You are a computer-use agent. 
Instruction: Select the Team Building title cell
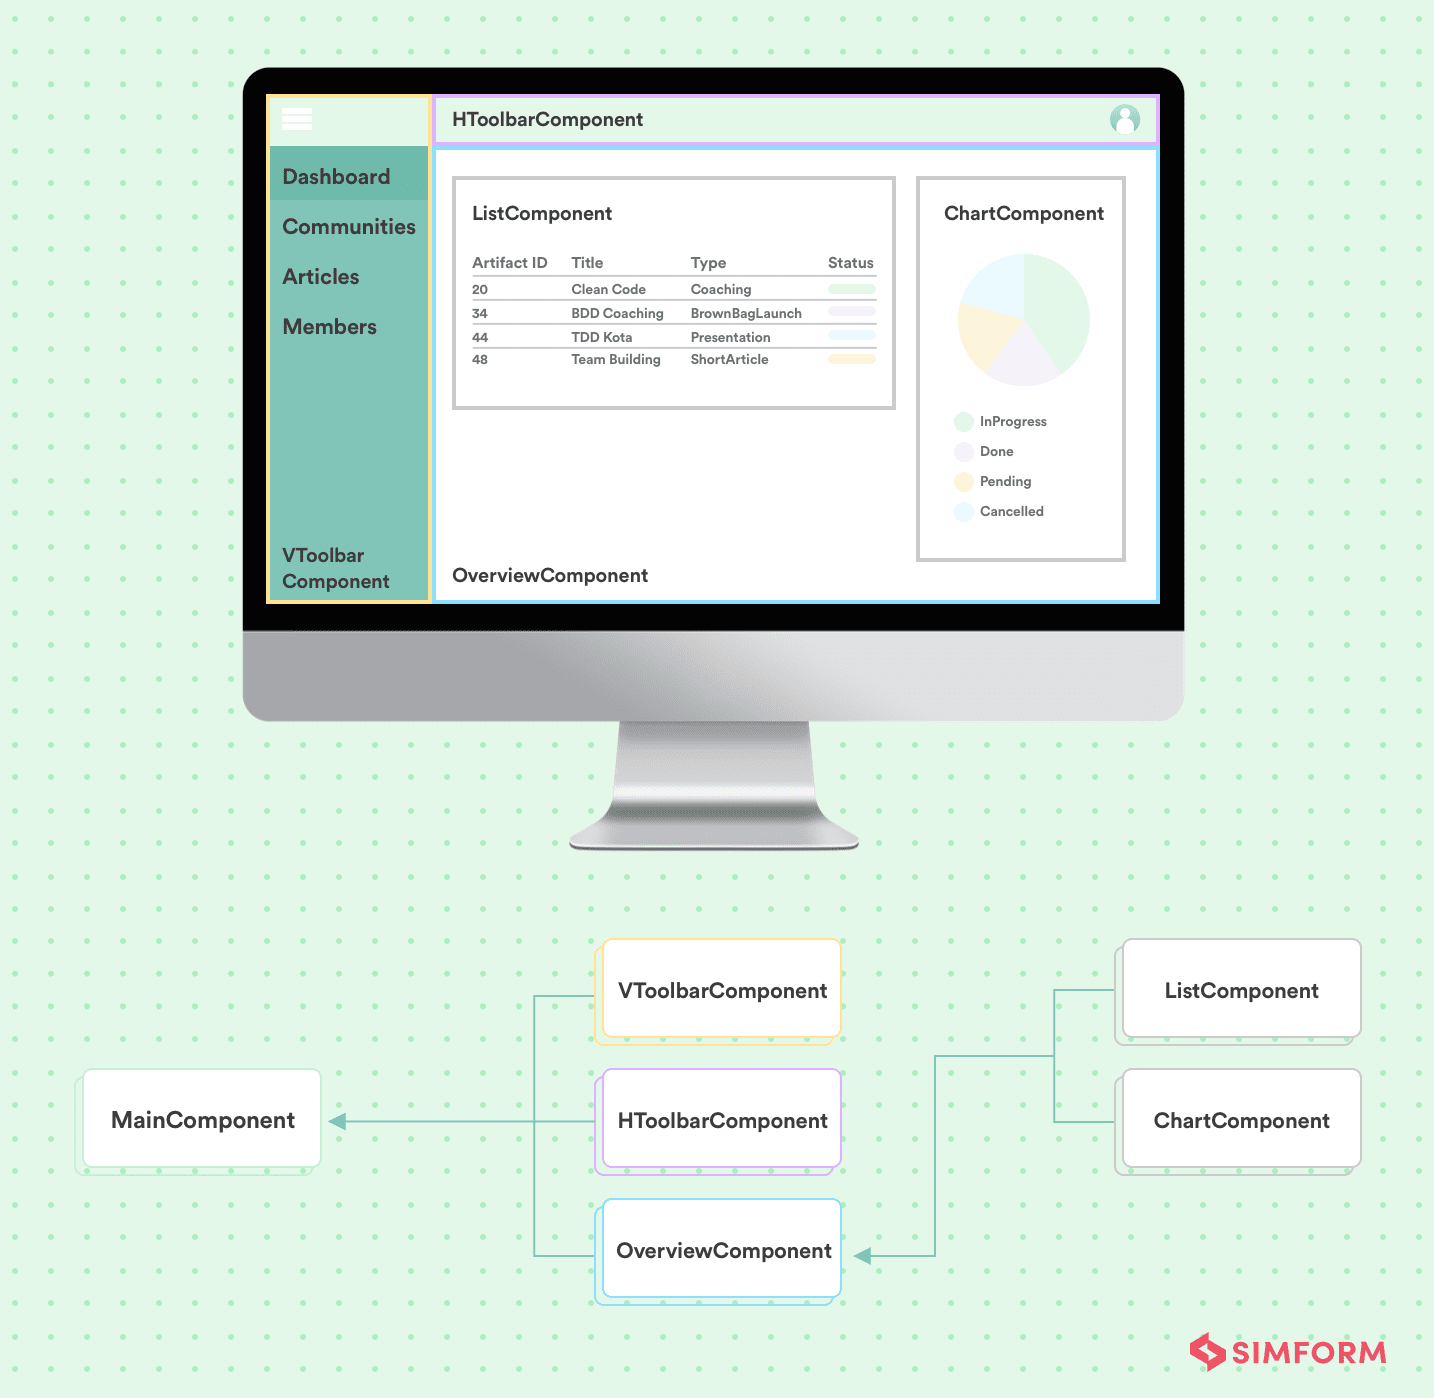(616, 359)
